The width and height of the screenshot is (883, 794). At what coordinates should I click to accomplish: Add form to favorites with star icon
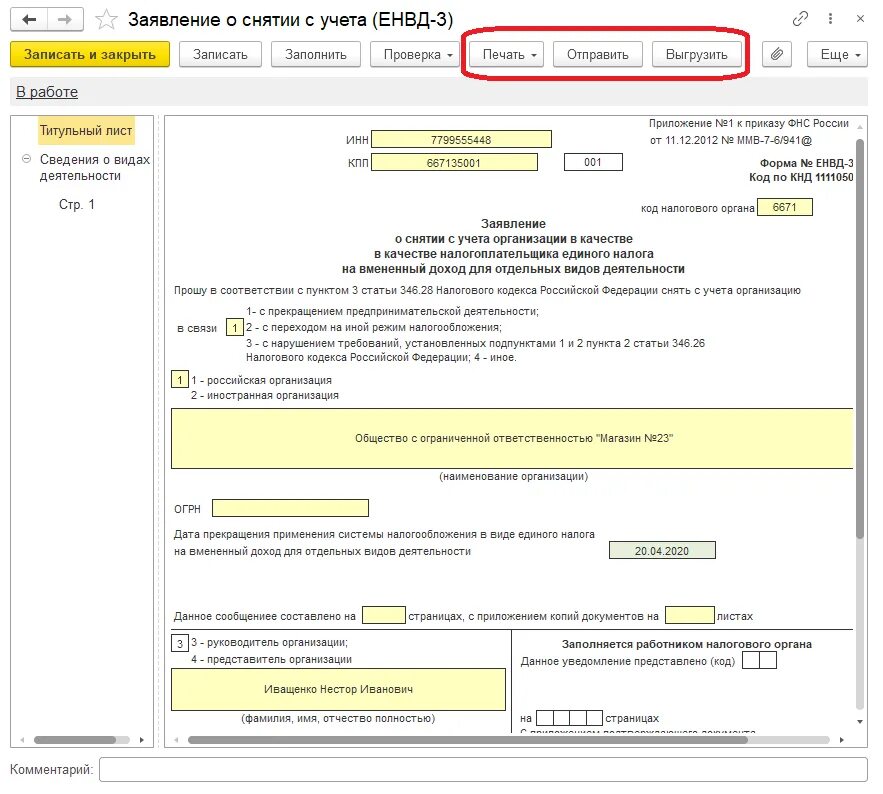pyautogui.click(x=106, y=20)
